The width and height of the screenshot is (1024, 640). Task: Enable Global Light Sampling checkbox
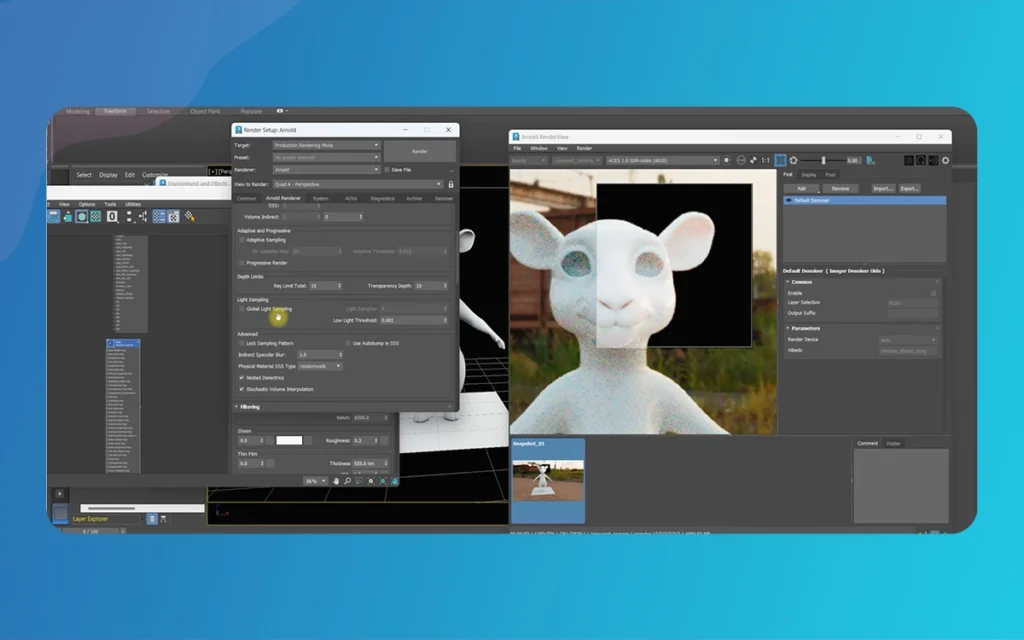tap(241, 309)
